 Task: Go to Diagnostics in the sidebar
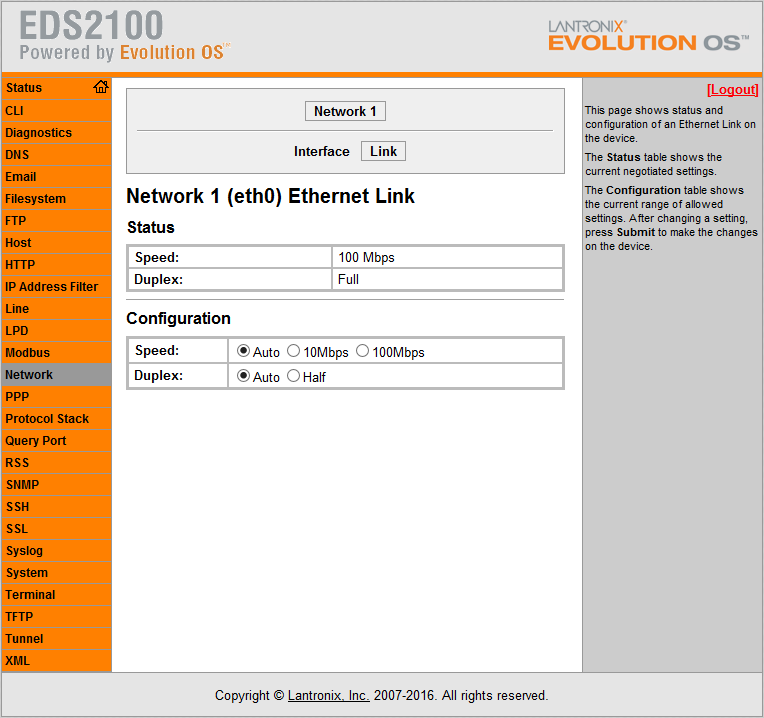pyautogui.click(x=57, y=132)
